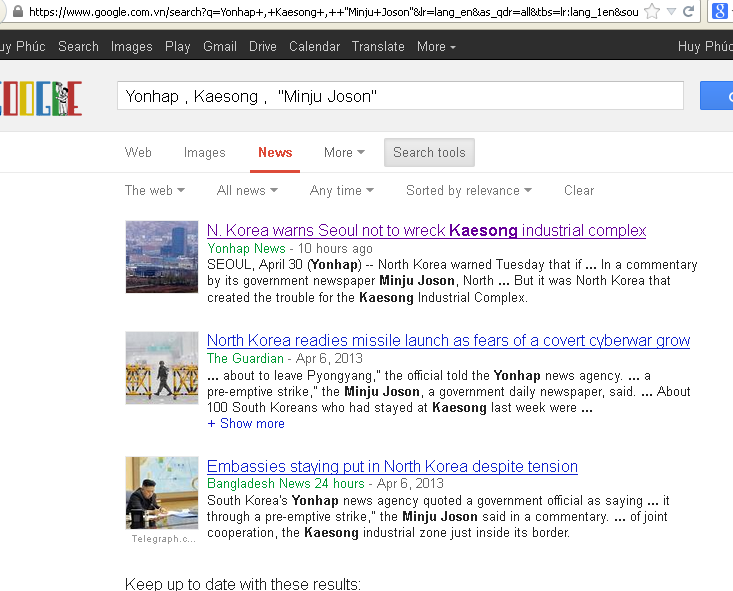Open the Any time filter dropdown
Screen dimensions: 733x591
[342, 190]
